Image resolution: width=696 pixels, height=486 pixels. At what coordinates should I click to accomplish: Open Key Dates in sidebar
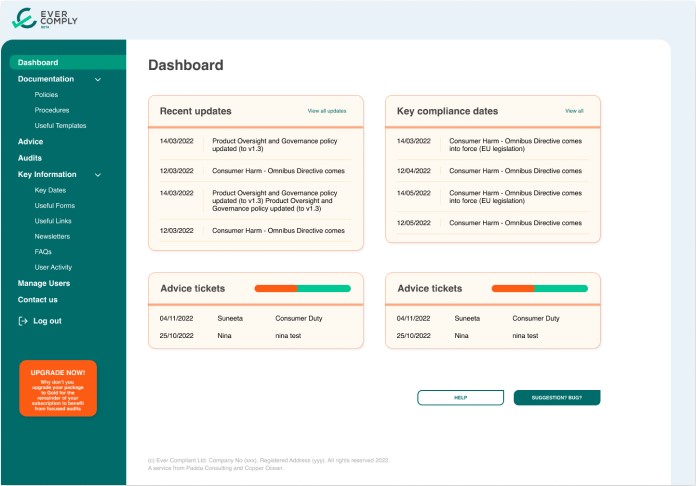click(x=50, y=190)
